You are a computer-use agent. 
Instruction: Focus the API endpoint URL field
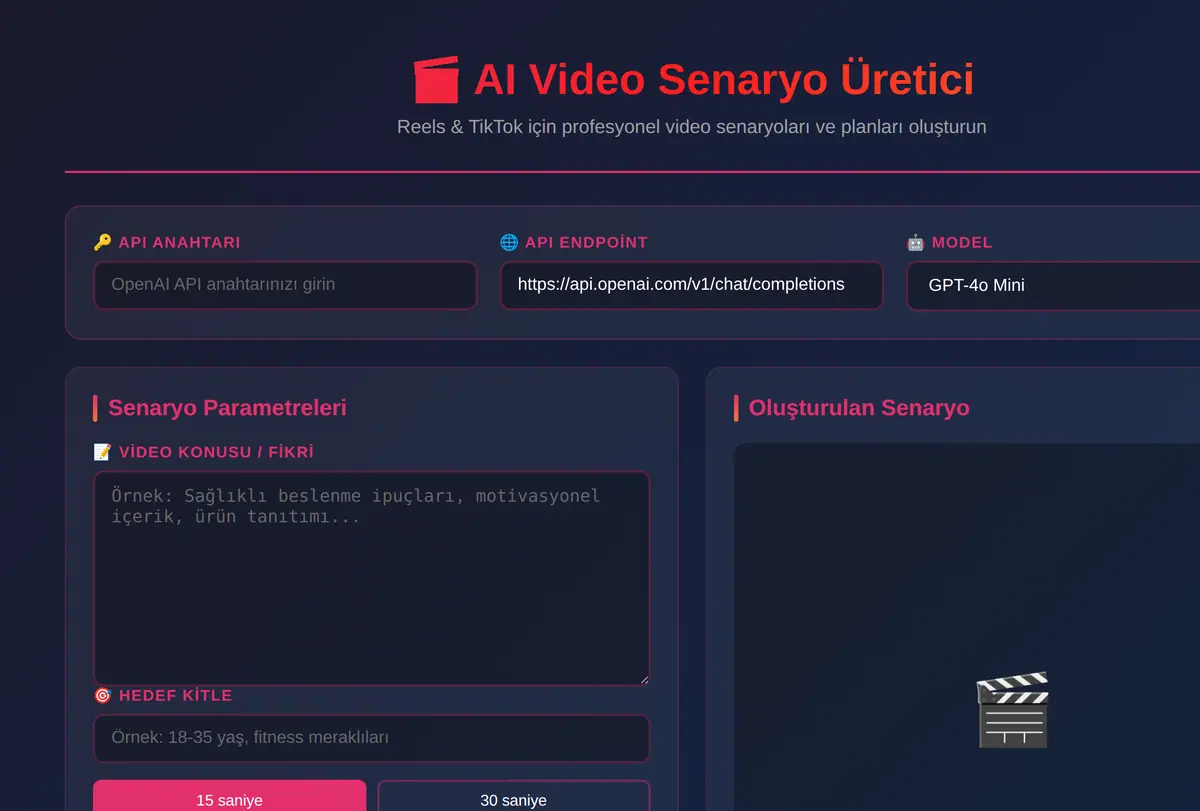[x=691, y=285]
